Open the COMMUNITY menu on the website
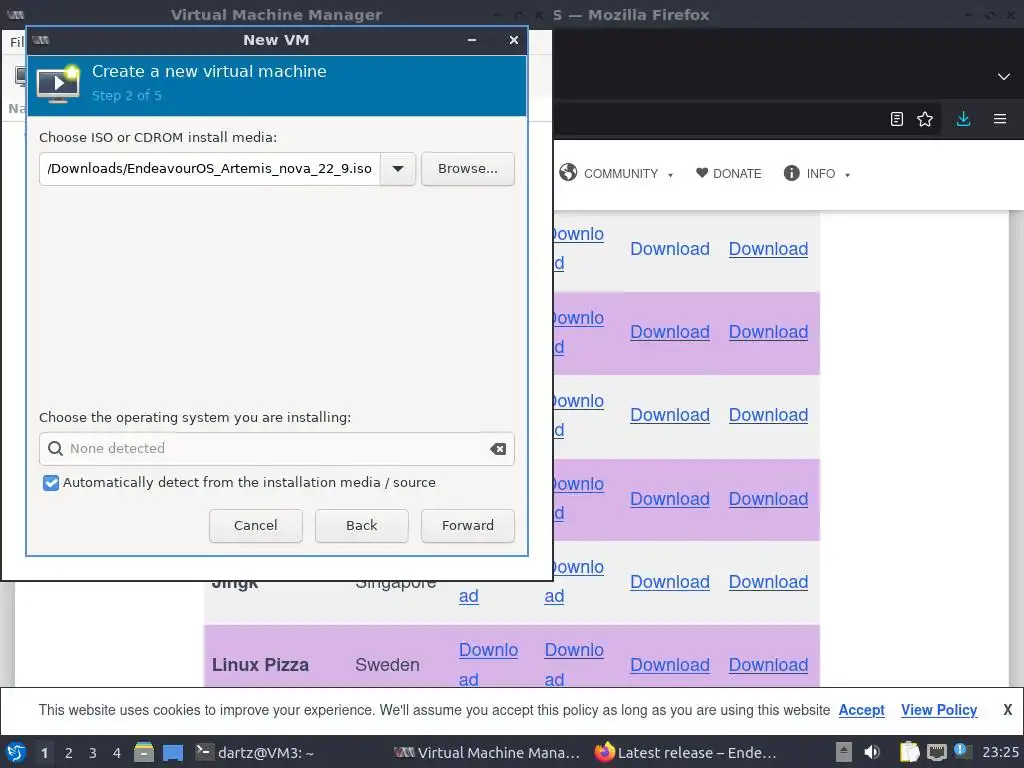1024x768 pixels. click(x=620, y=174)
